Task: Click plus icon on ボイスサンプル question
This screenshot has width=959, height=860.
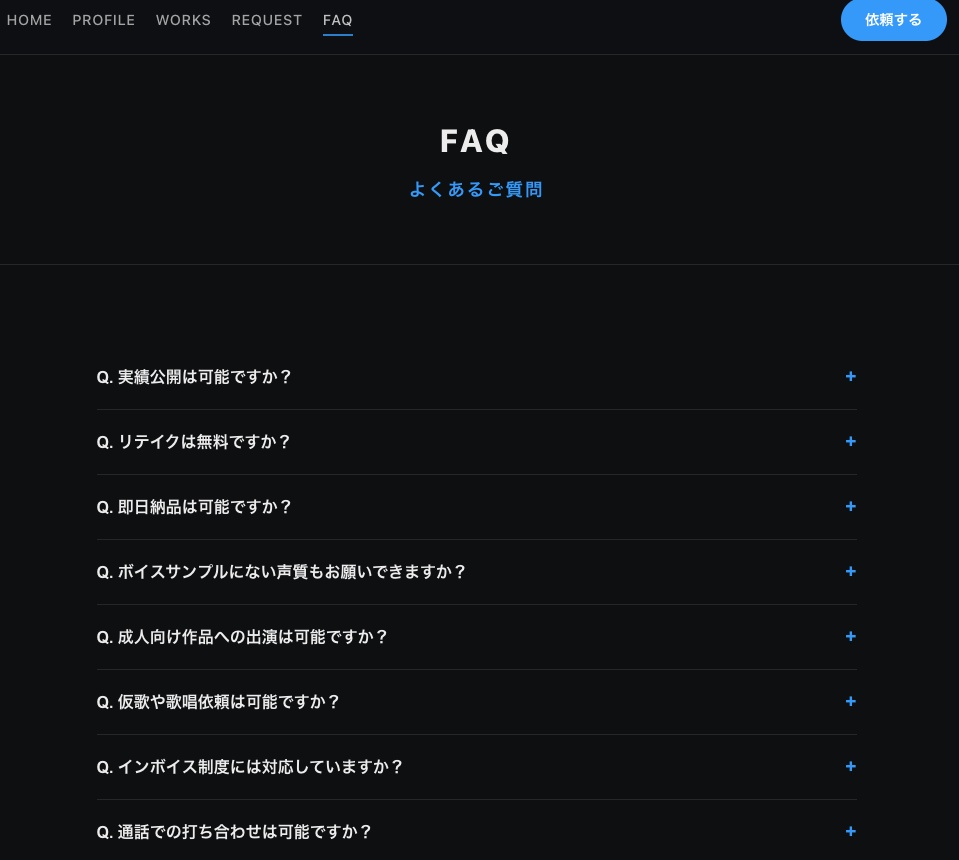Action: click(851, 571)
